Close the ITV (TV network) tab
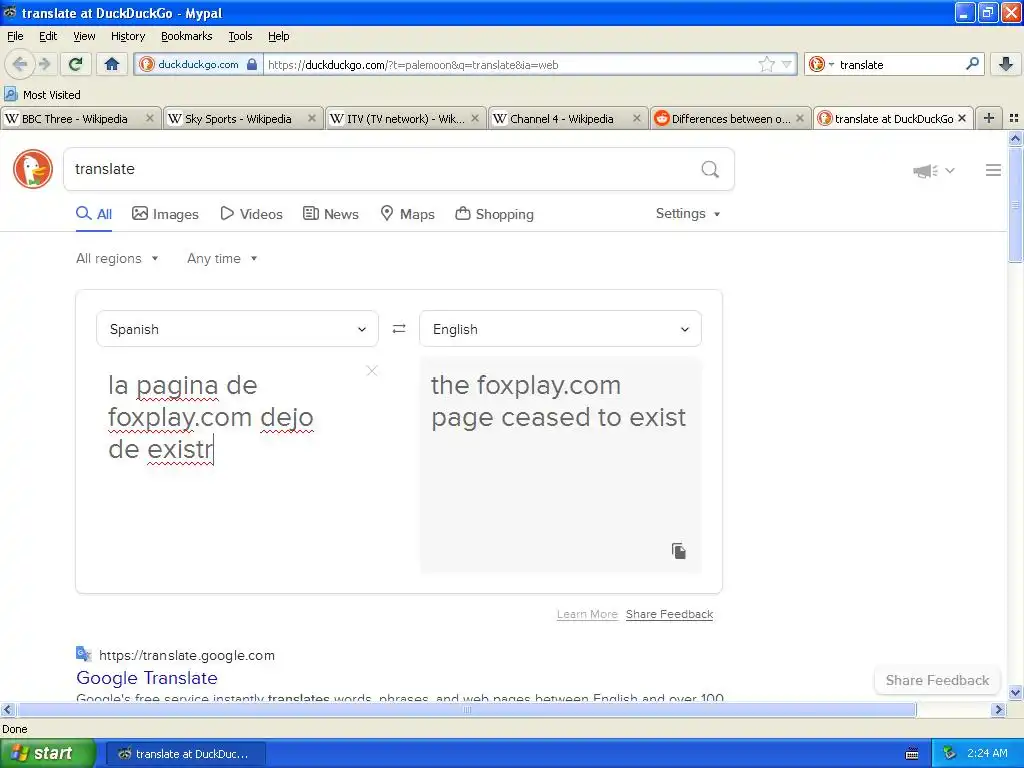Screen dimensions: 1024x768 click(x=475, y=118)
